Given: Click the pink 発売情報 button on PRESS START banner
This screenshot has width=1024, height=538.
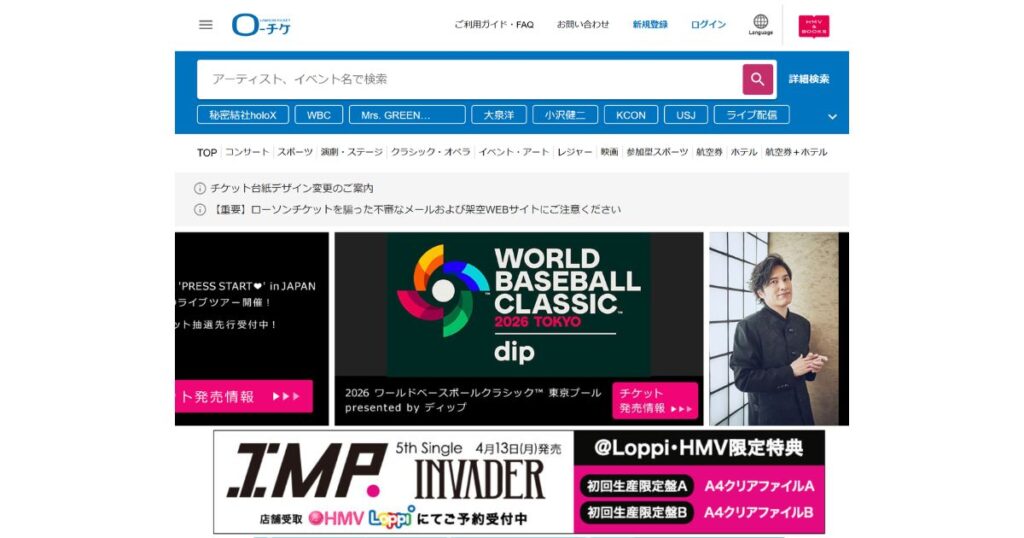Looking at the screenshot, I should pos(244,396).
